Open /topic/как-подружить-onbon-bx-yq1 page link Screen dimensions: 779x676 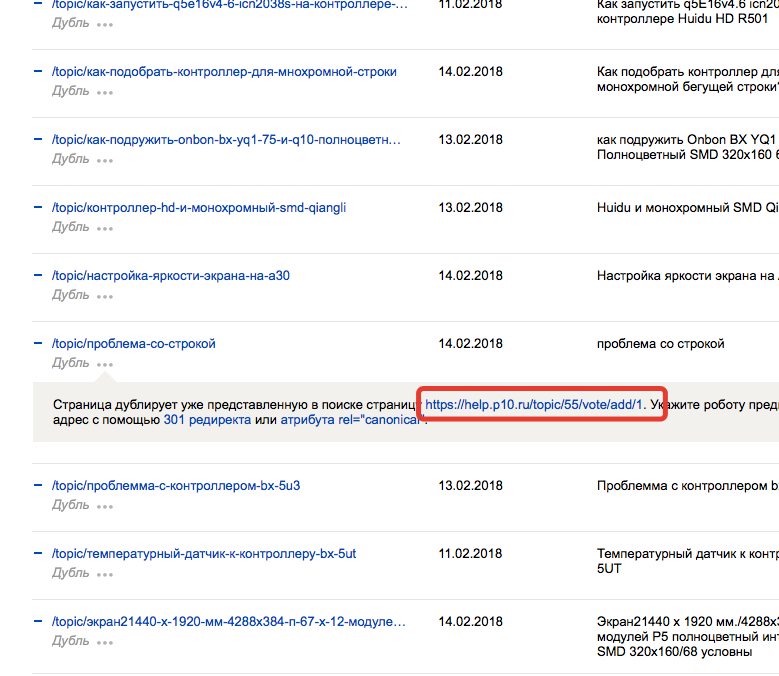pyautogui.click(x=226, y=140)
